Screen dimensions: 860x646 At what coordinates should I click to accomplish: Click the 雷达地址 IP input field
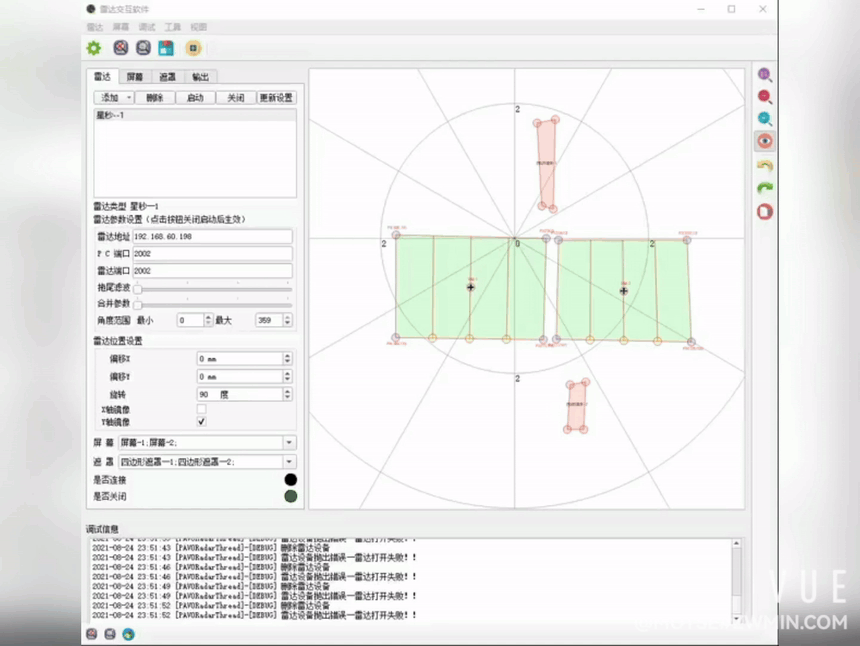click(212, 236)
